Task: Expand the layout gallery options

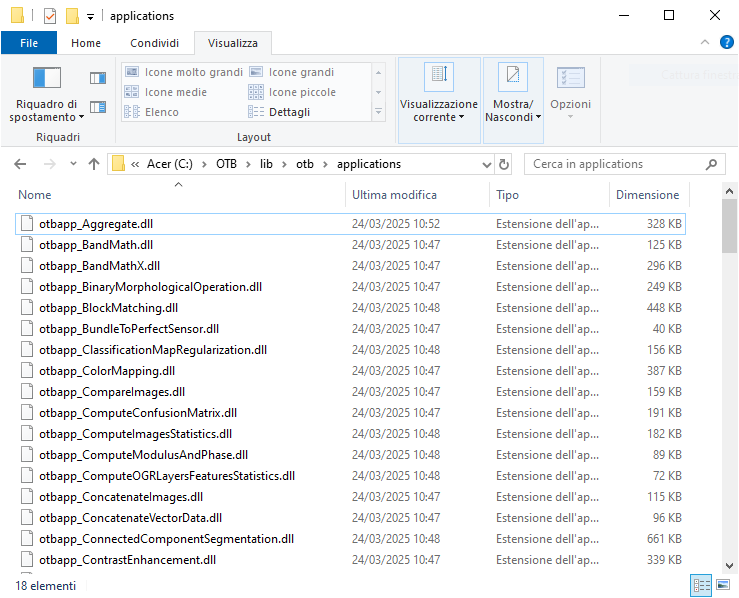Action: coord(378,112)
